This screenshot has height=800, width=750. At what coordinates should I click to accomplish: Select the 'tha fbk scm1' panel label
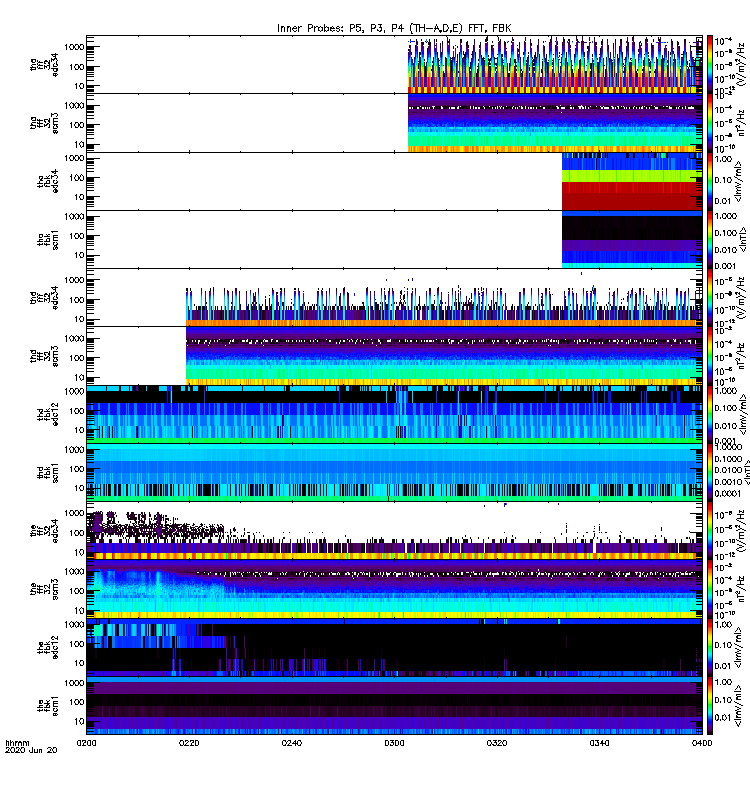(48, 240)
